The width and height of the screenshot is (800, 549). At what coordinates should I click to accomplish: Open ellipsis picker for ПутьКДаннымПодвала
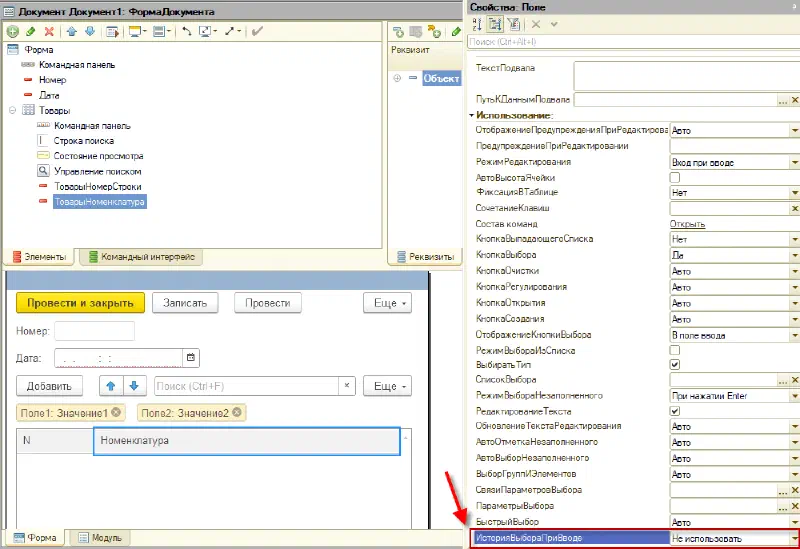[783, 100]
